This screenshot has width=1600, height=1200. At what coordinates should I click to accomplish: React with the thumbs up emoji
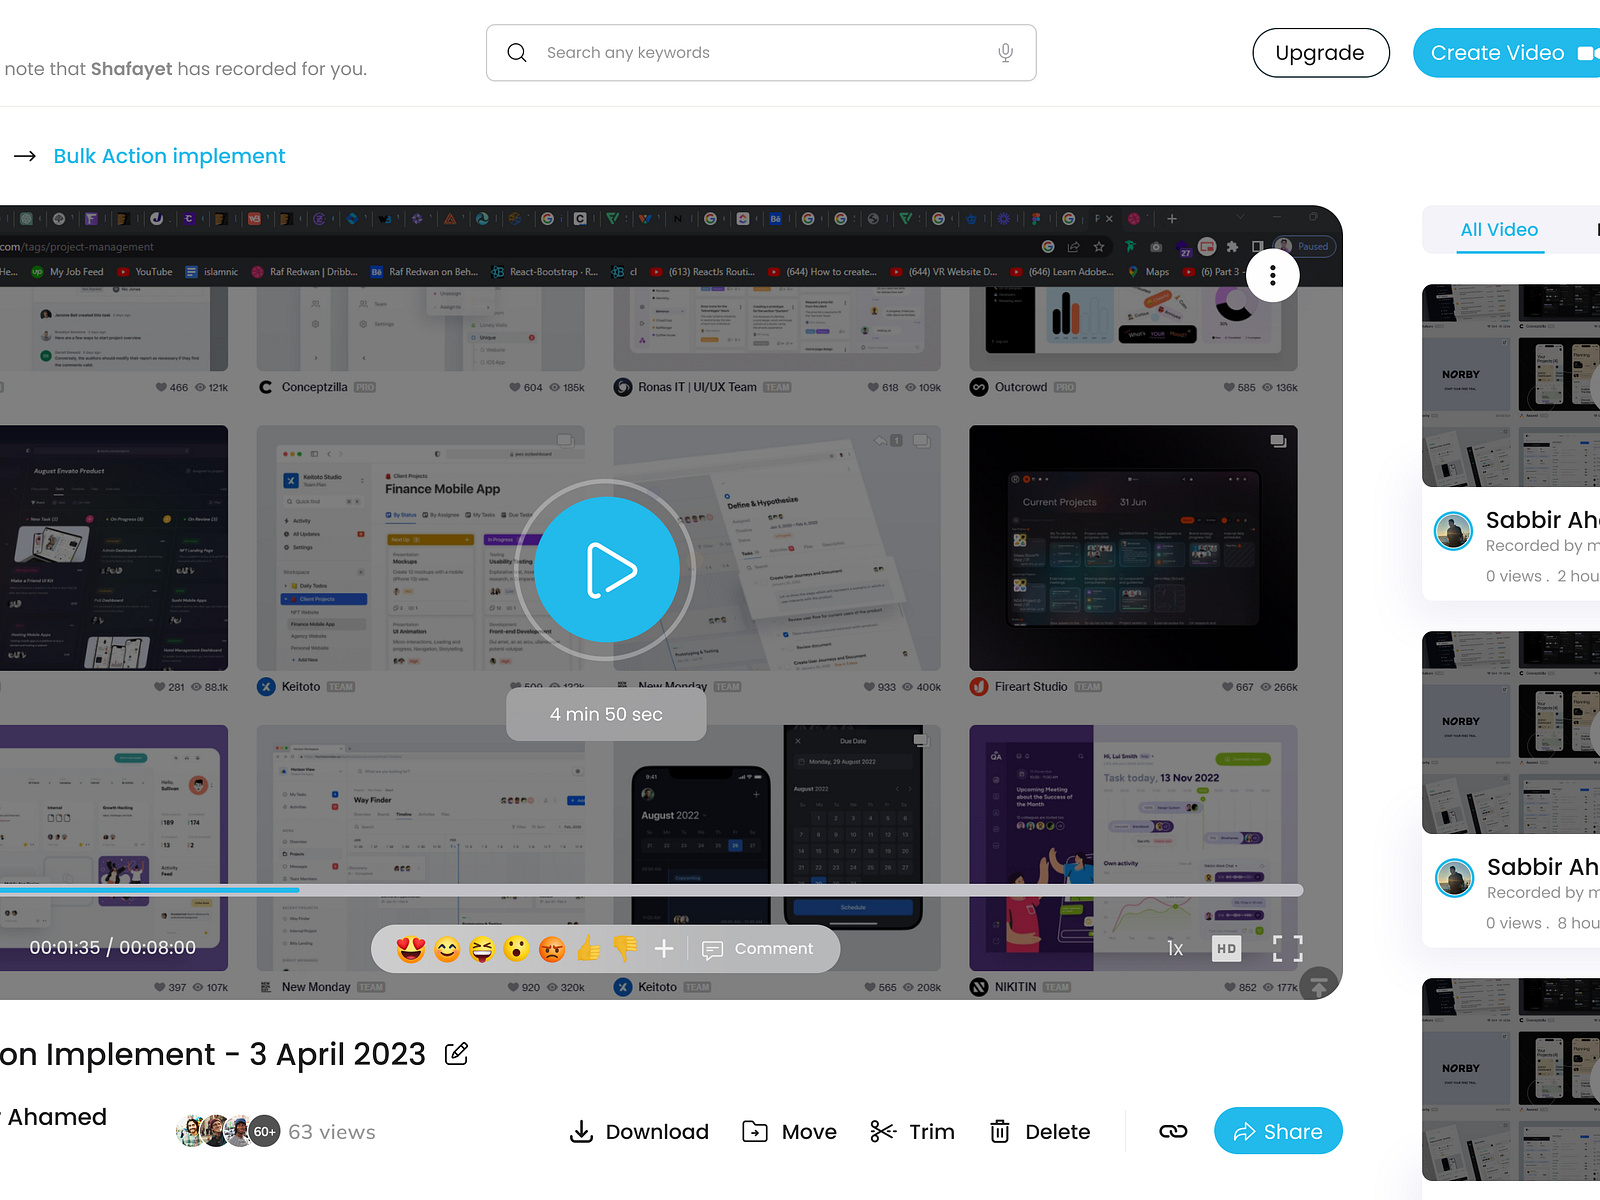(588, 948)
